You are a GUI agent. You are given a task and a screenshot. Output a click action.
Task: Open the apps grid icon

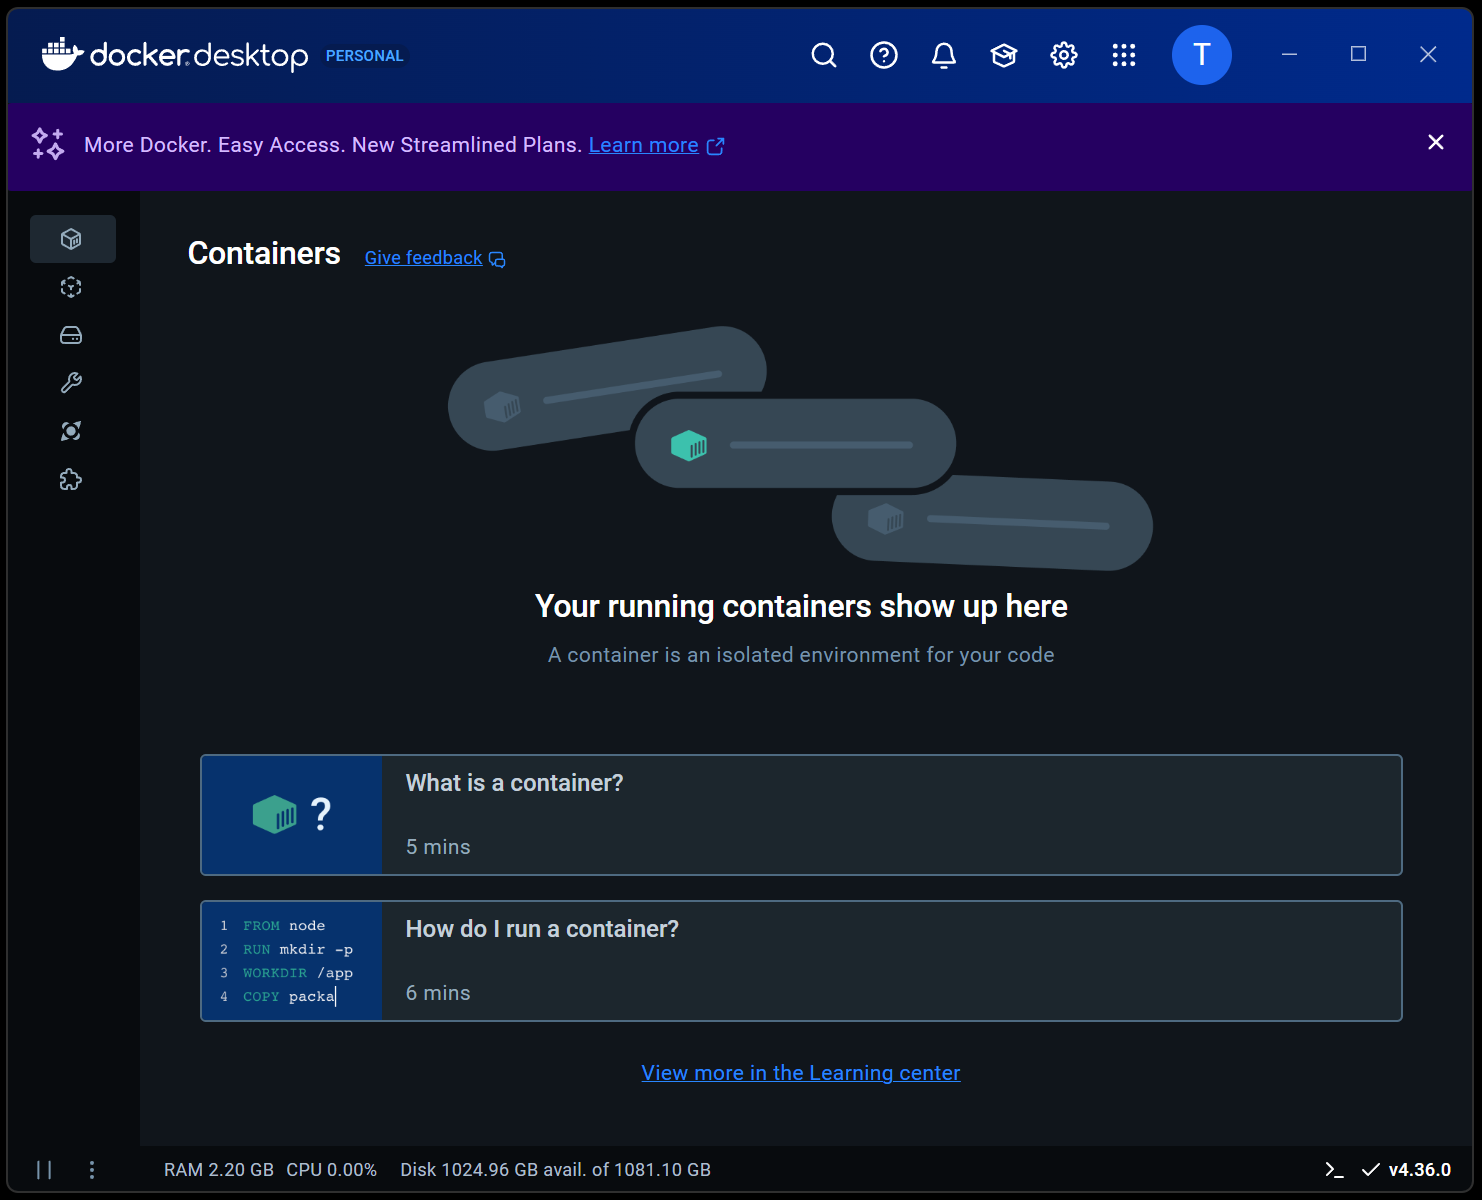point(1123,55)
